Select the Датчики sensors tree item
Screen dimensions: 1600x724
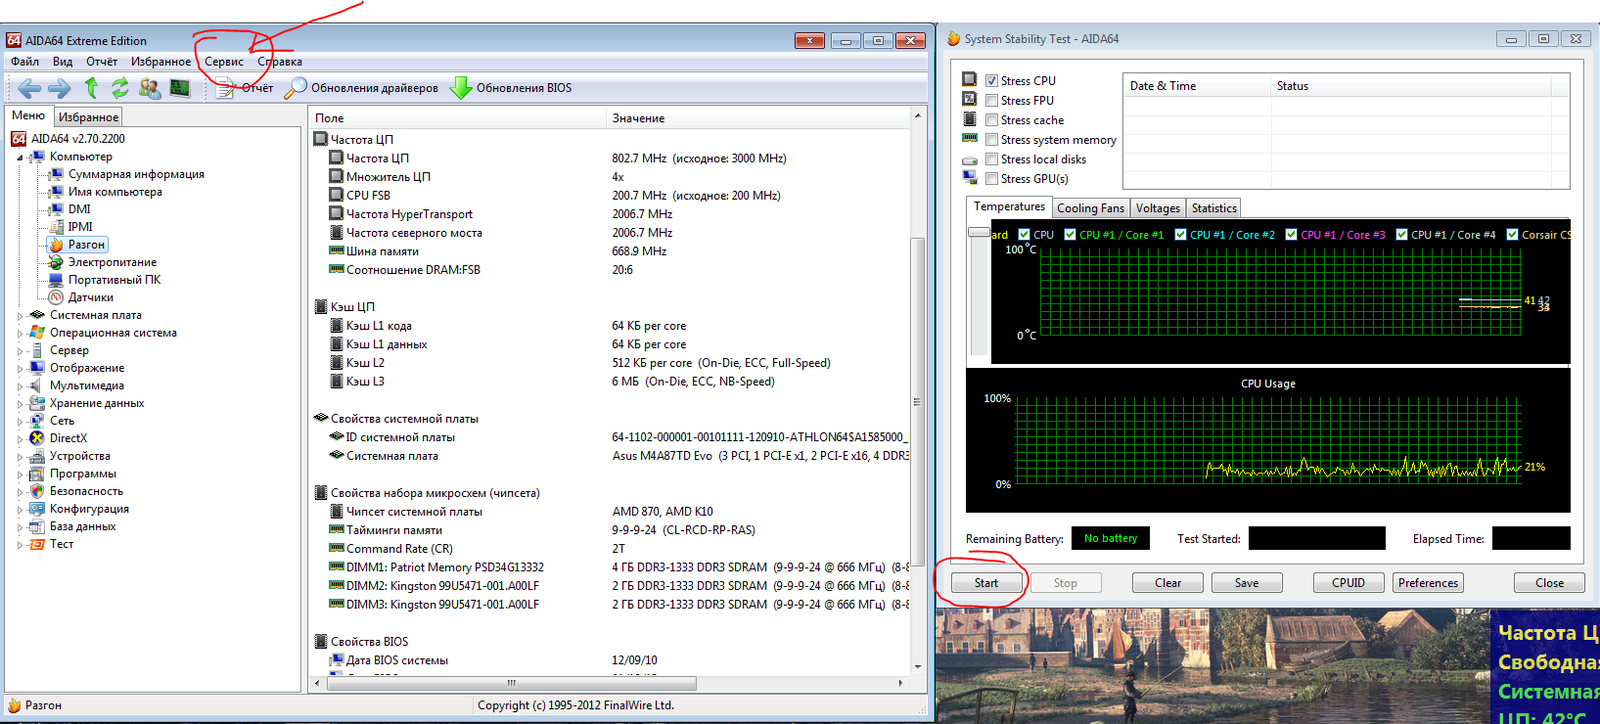pos(90,297)
